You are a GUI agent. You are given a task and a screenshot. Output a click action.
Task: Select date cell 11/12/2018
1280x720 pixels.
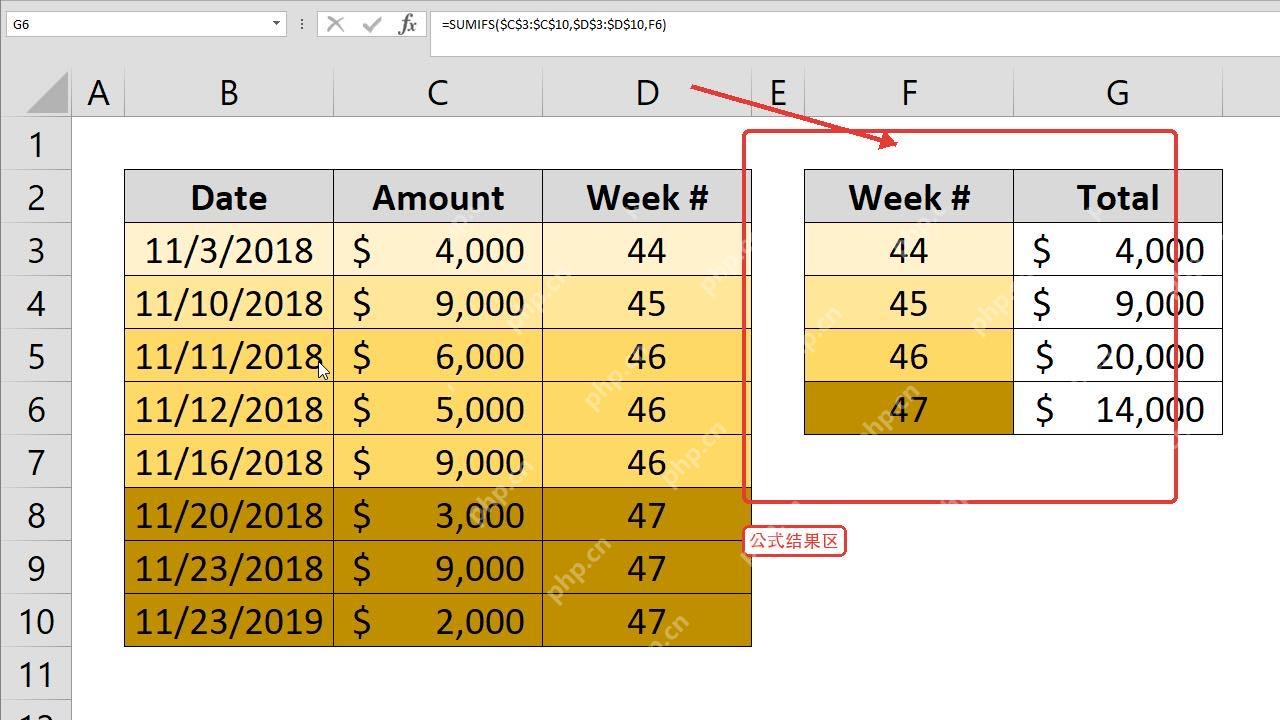pos(229,409)
